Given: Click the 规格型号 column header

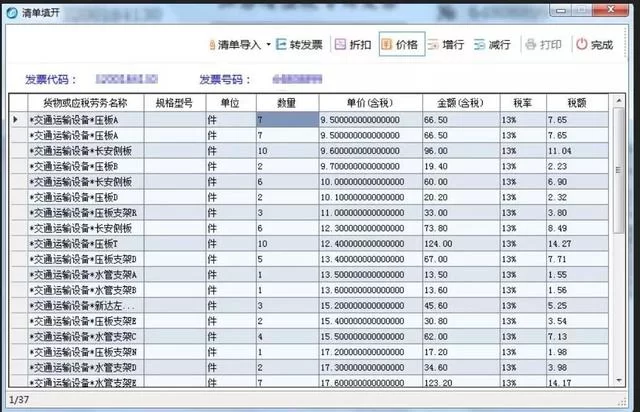Looking at the screenshot, I should tap(173, 103).
